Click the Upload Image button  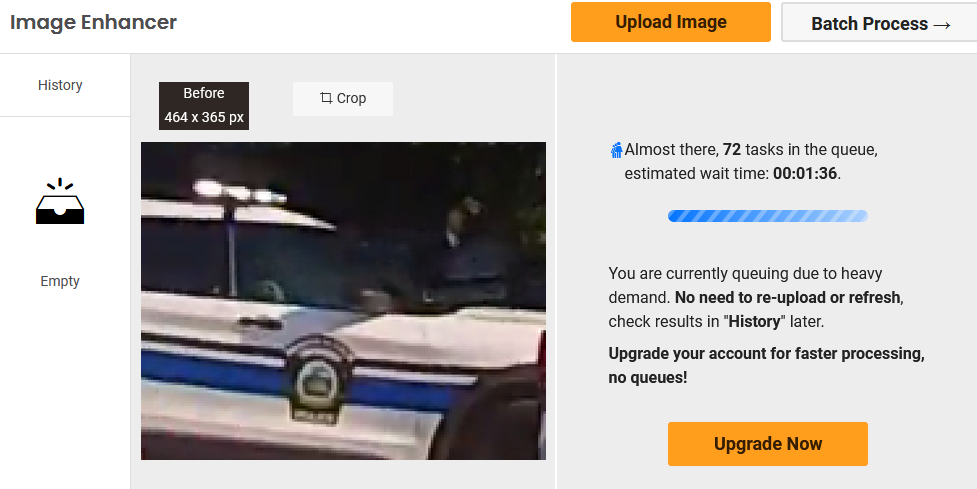tap(670, 22)
